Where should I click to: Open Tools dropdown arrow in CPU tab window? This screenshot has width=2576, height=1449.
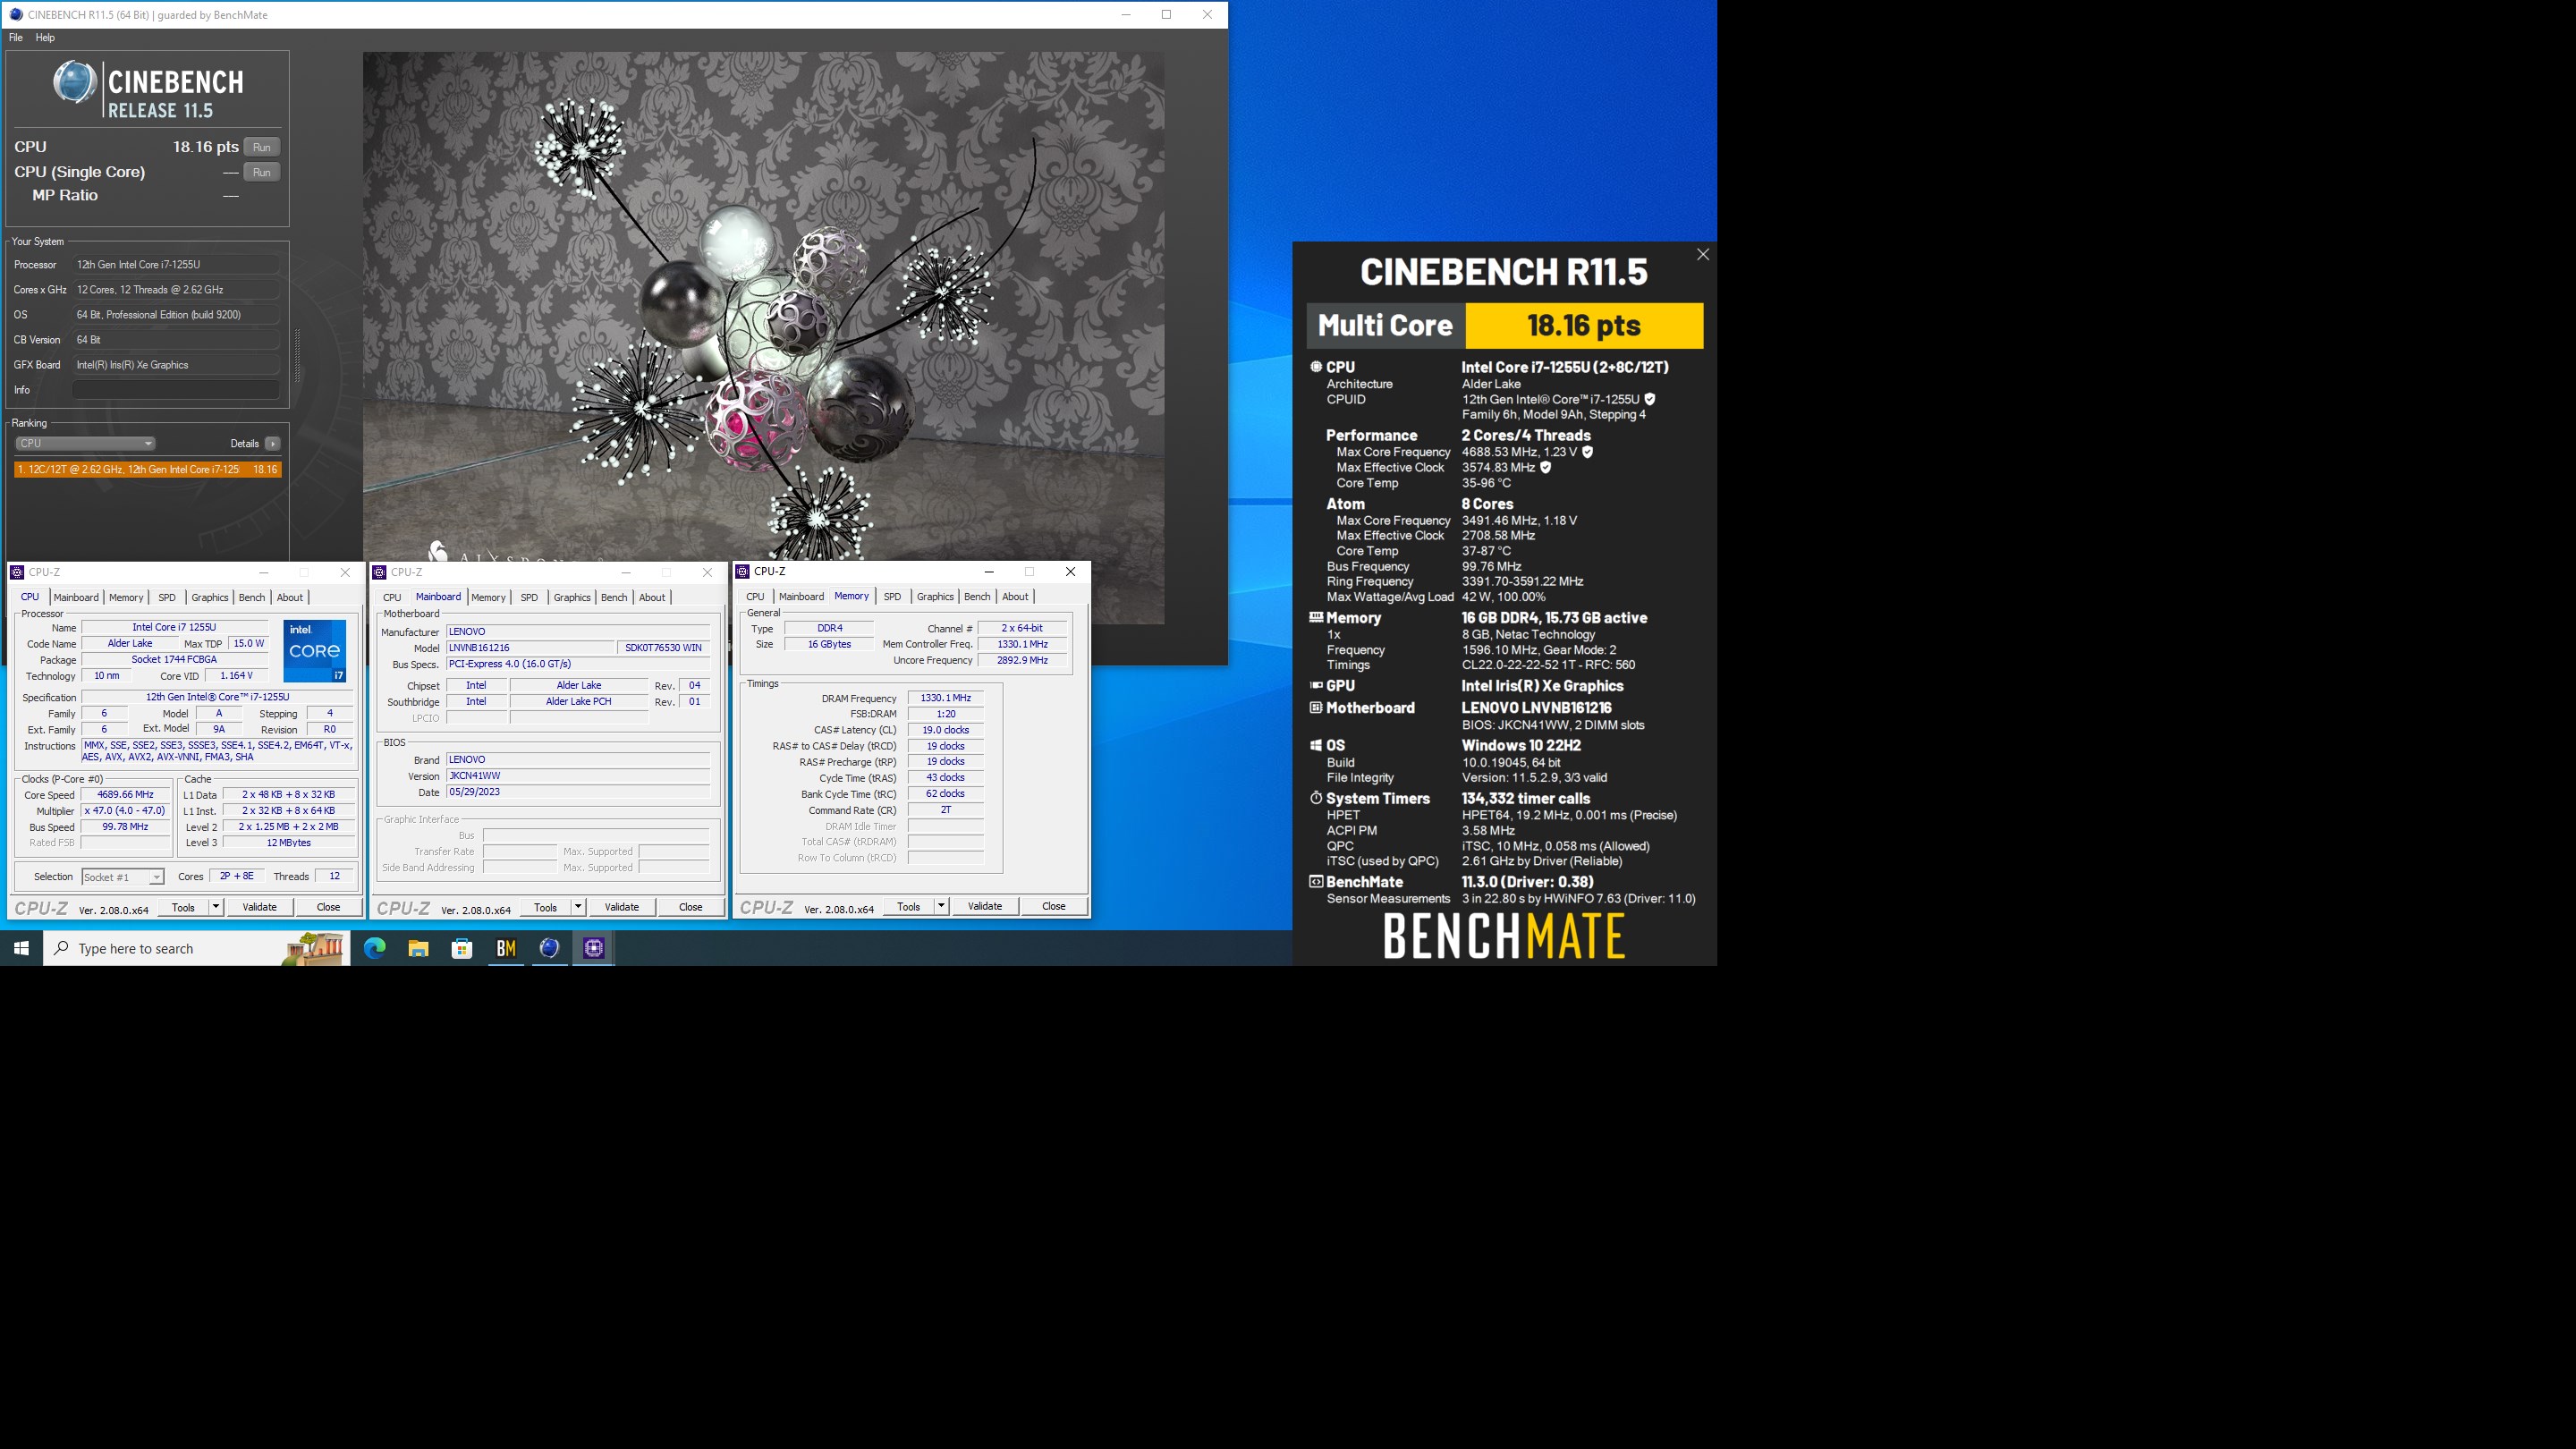pos(215,907)
